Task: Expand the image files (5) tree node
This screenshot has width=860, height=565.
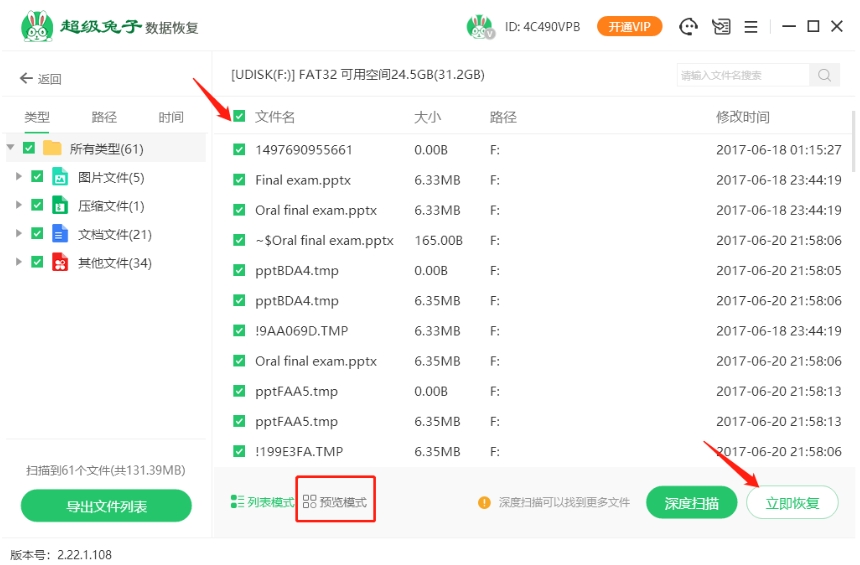Action: click(x=18, y=177)
